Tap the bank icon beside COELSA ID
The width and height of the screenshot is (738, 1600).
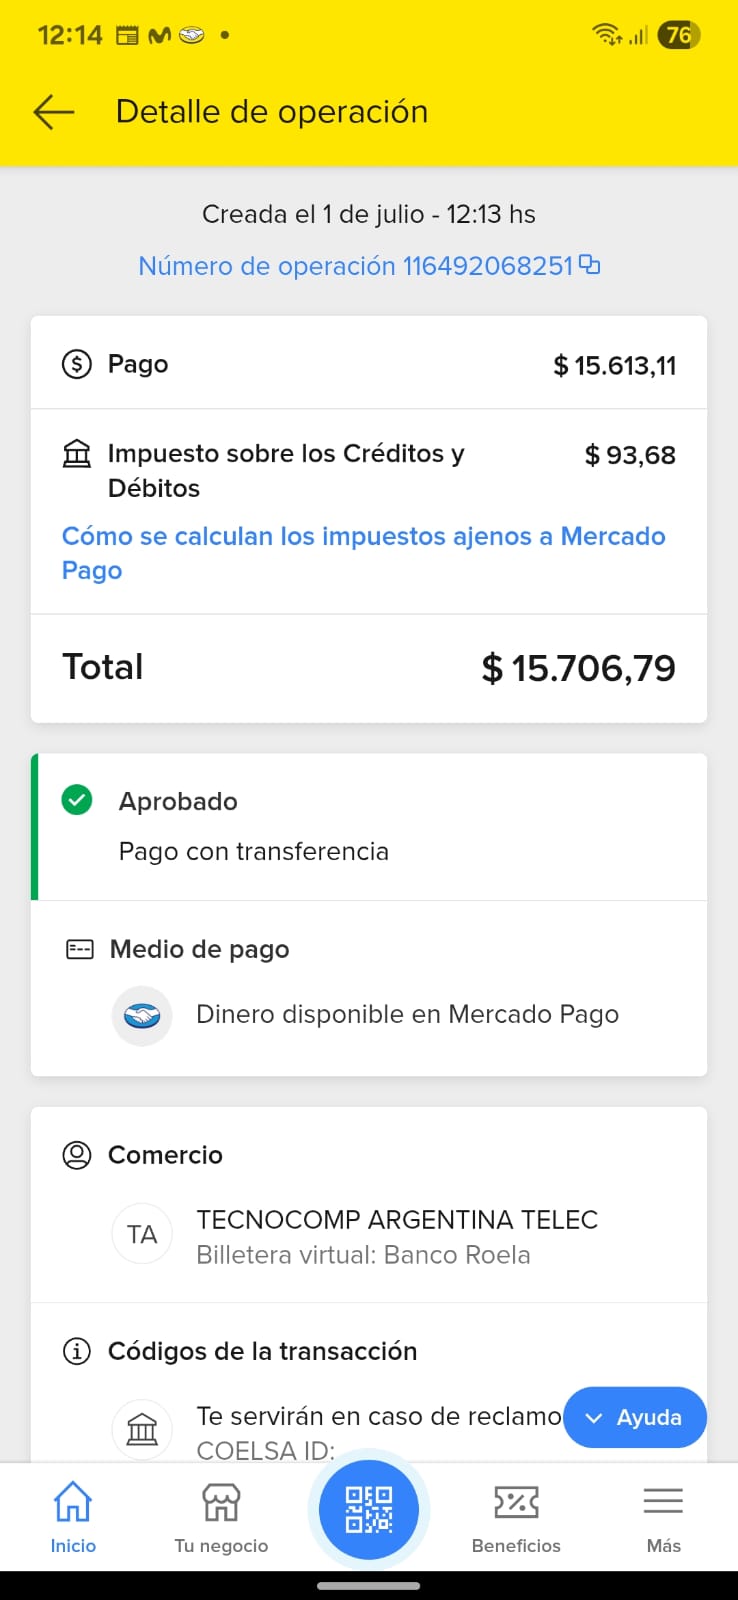[x=142, y=1429]
